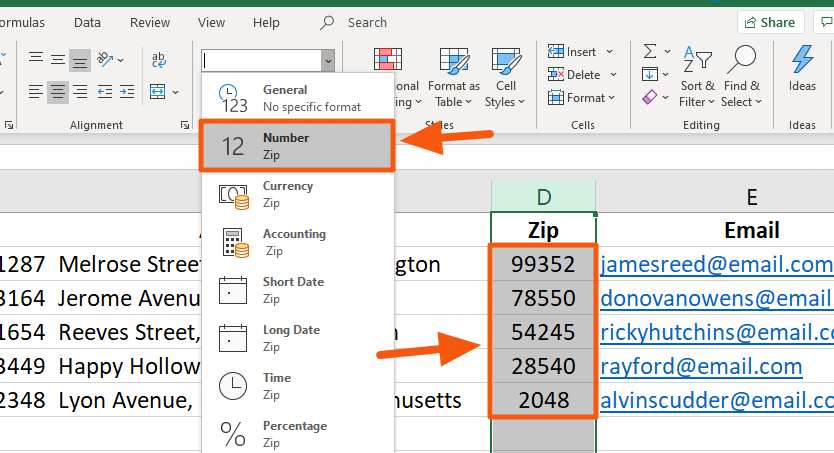Open the View ribbon tab
This screenshot has width=834, height=453.
click(211, 22)
